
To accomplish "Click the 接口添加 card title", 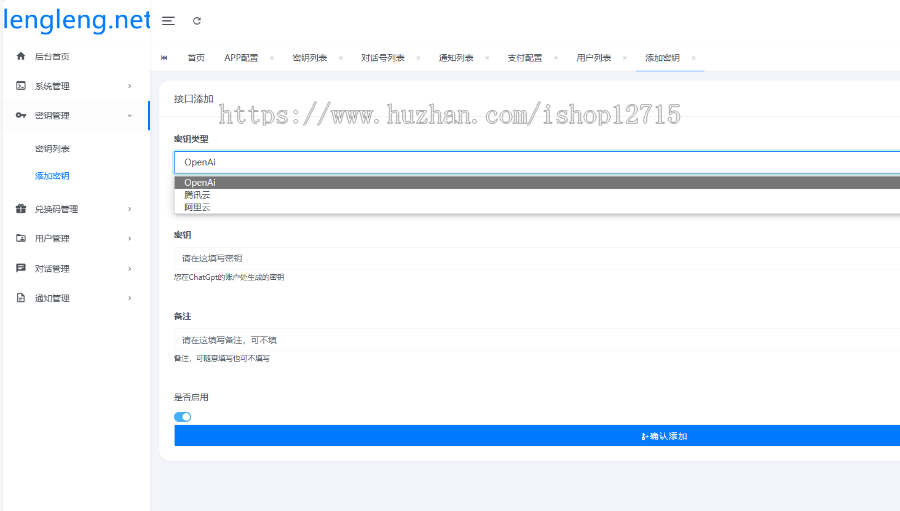I will click(193, 99).
